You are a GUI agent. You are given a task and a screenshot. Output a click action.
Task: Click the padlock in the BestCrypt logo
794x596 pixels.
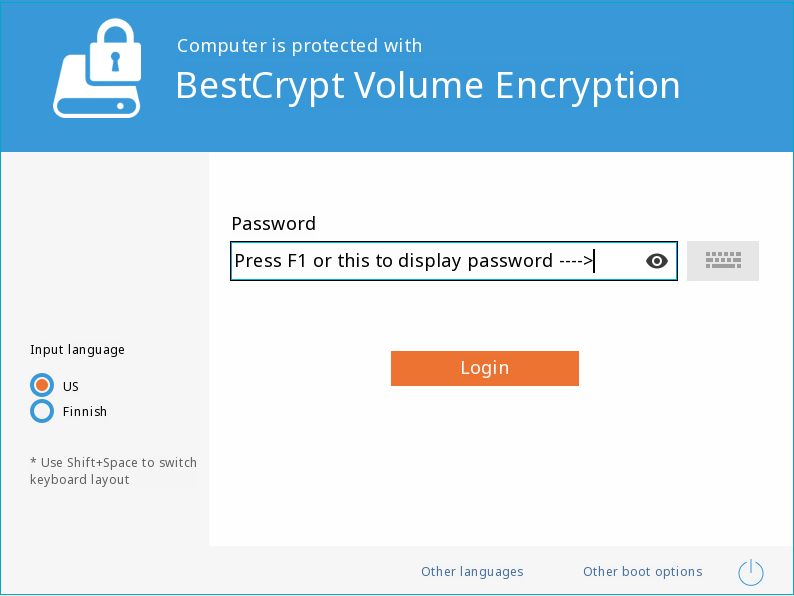pyautogui.click(x=115, y=51)
